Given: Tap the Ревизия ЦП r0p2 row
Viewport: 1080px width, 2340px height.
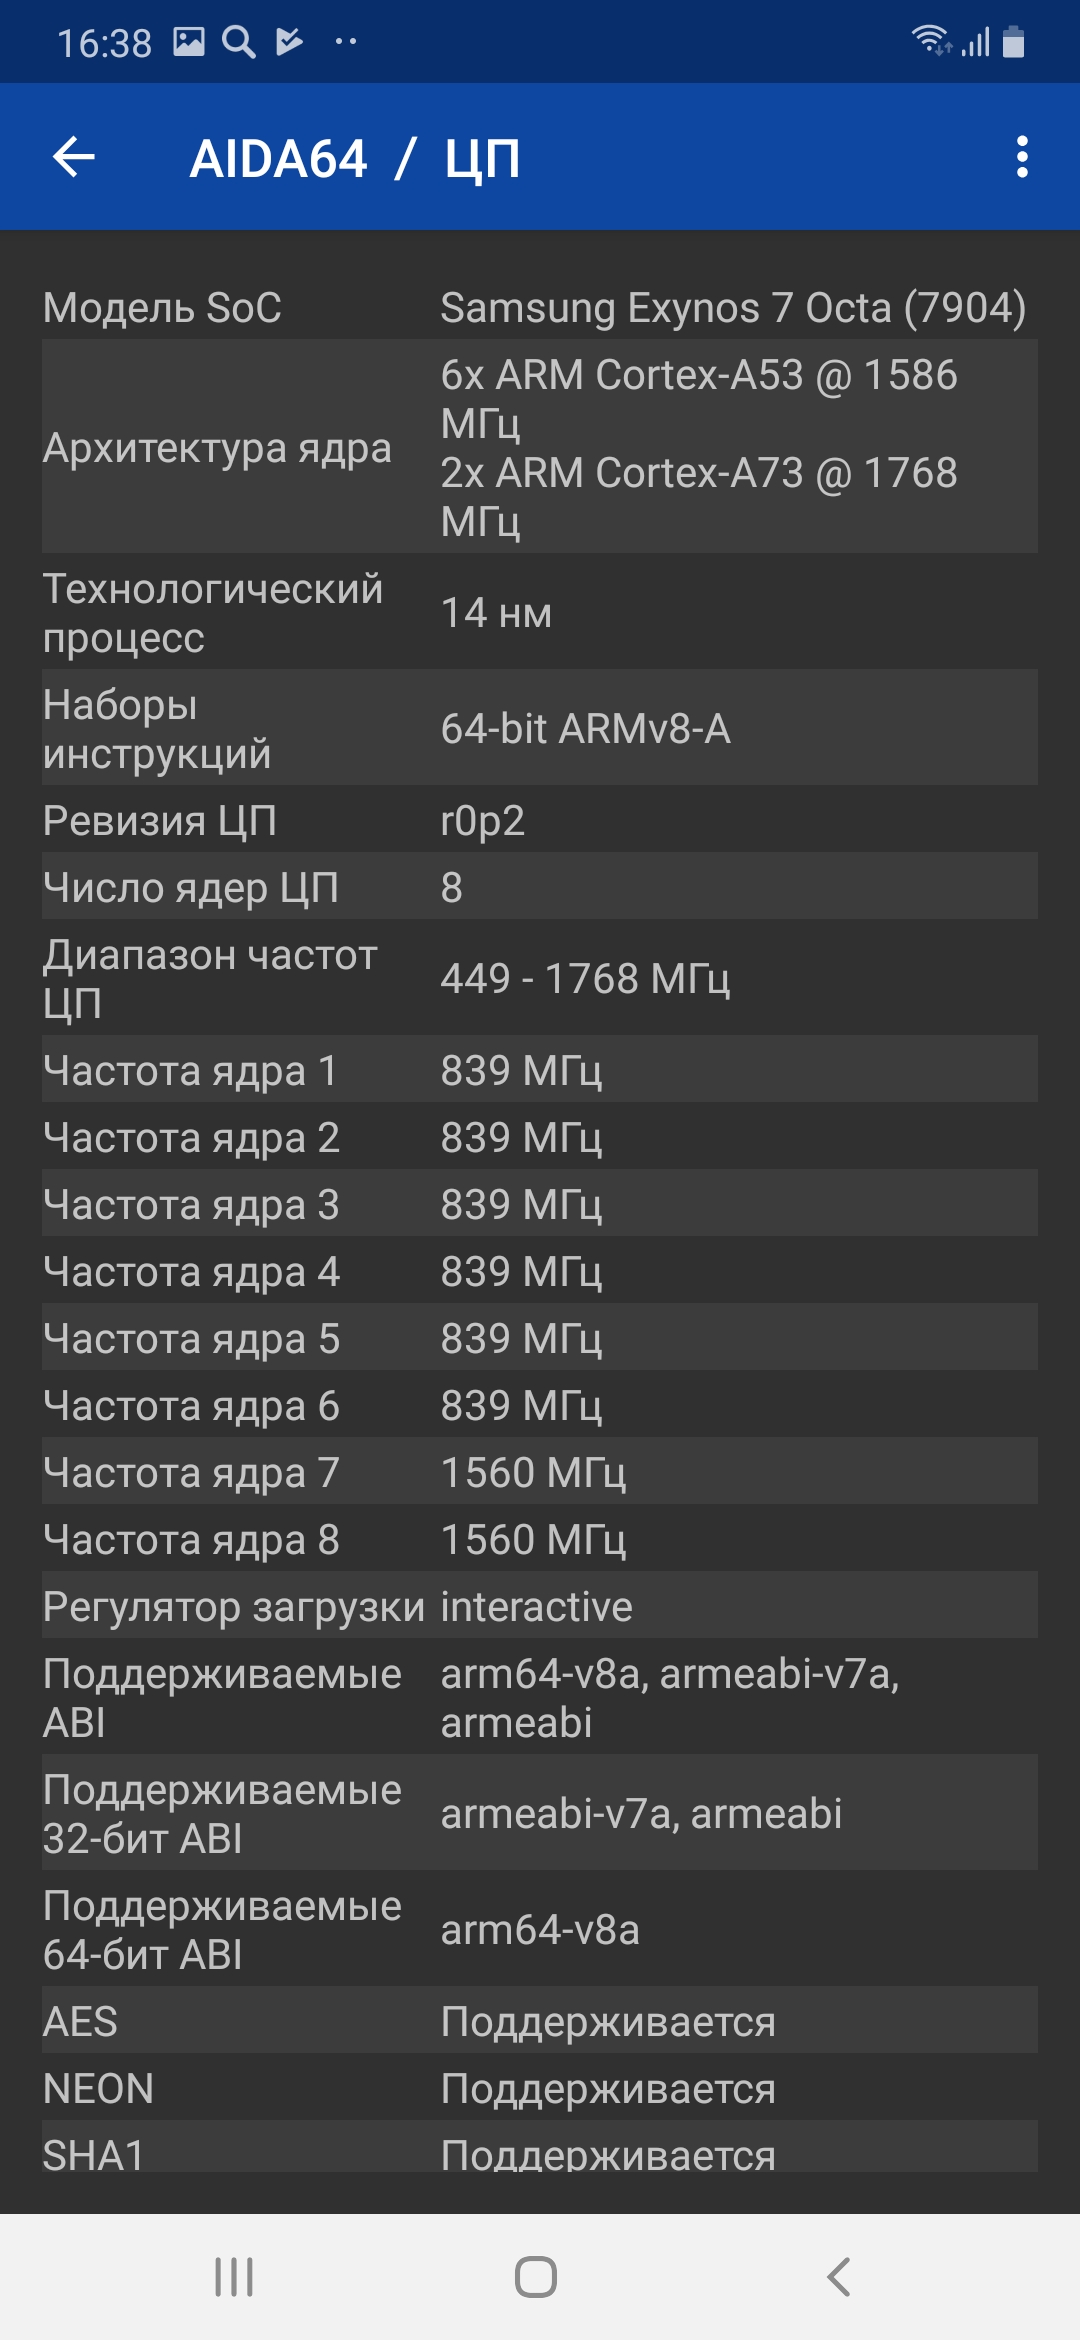Looking at the screenshot, I should [540, 820].
